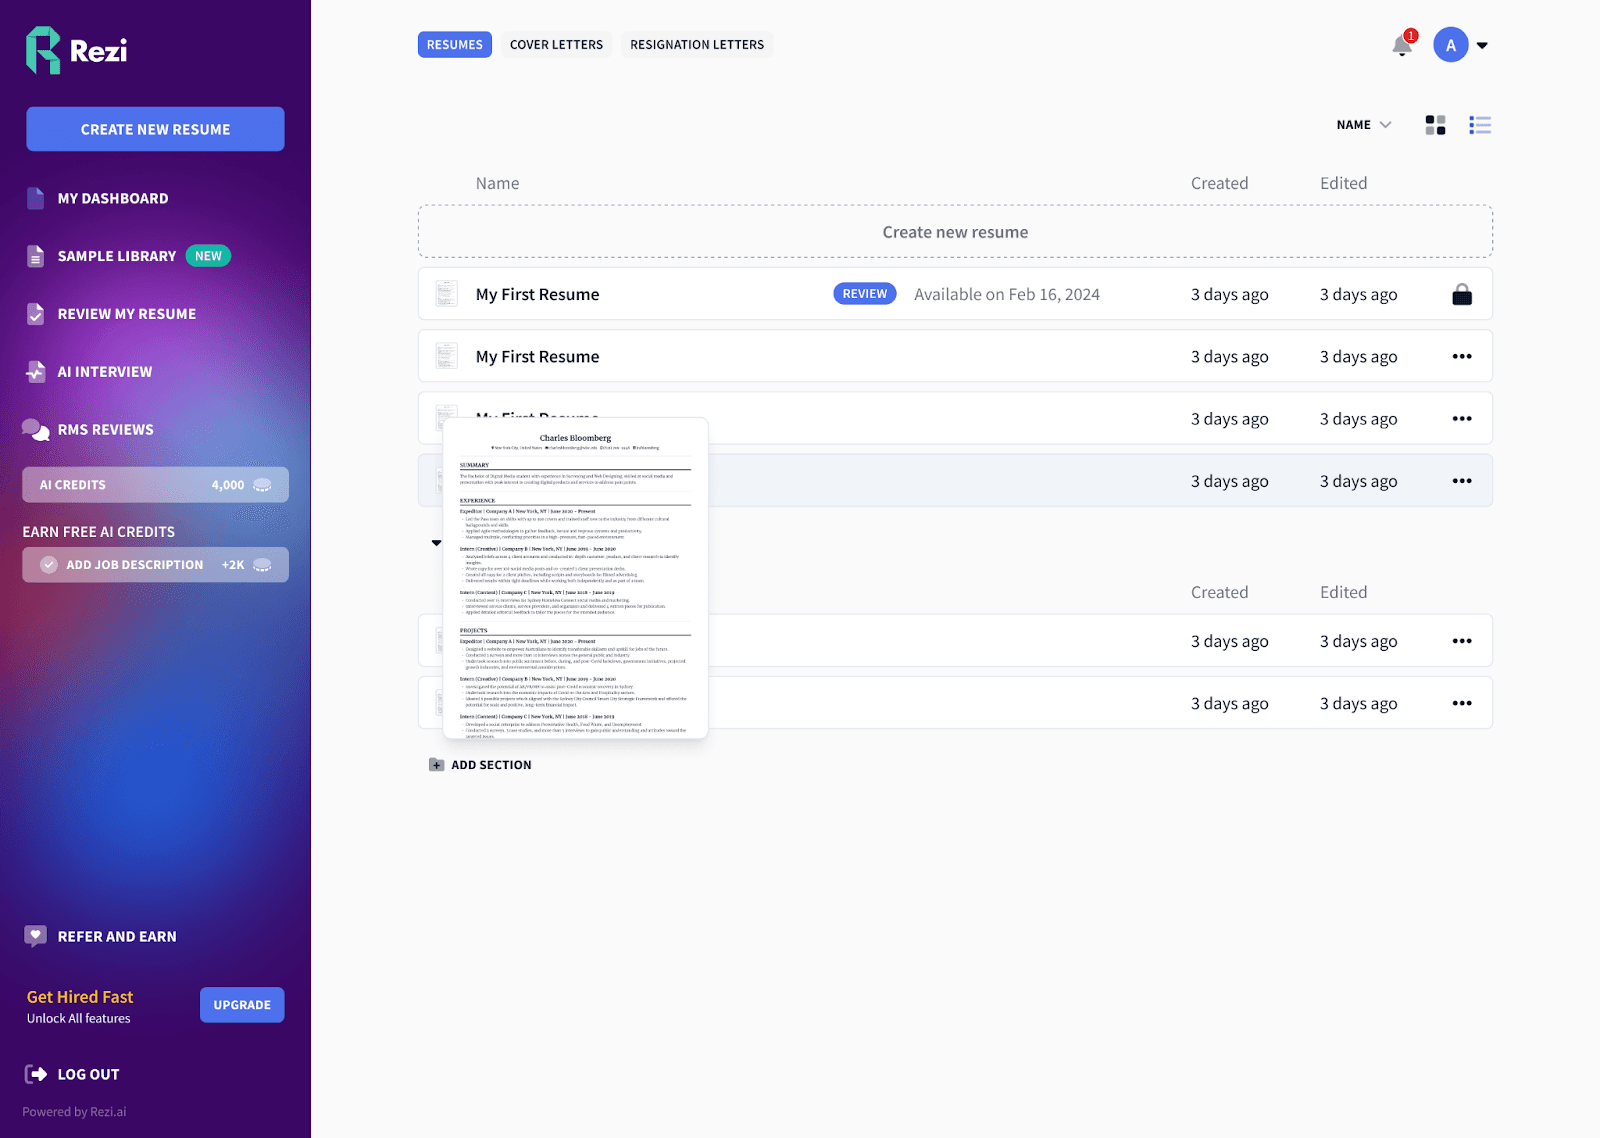
Task: Click the AI CREDITS 4,000 bar
Action: (x=156, y=485)
